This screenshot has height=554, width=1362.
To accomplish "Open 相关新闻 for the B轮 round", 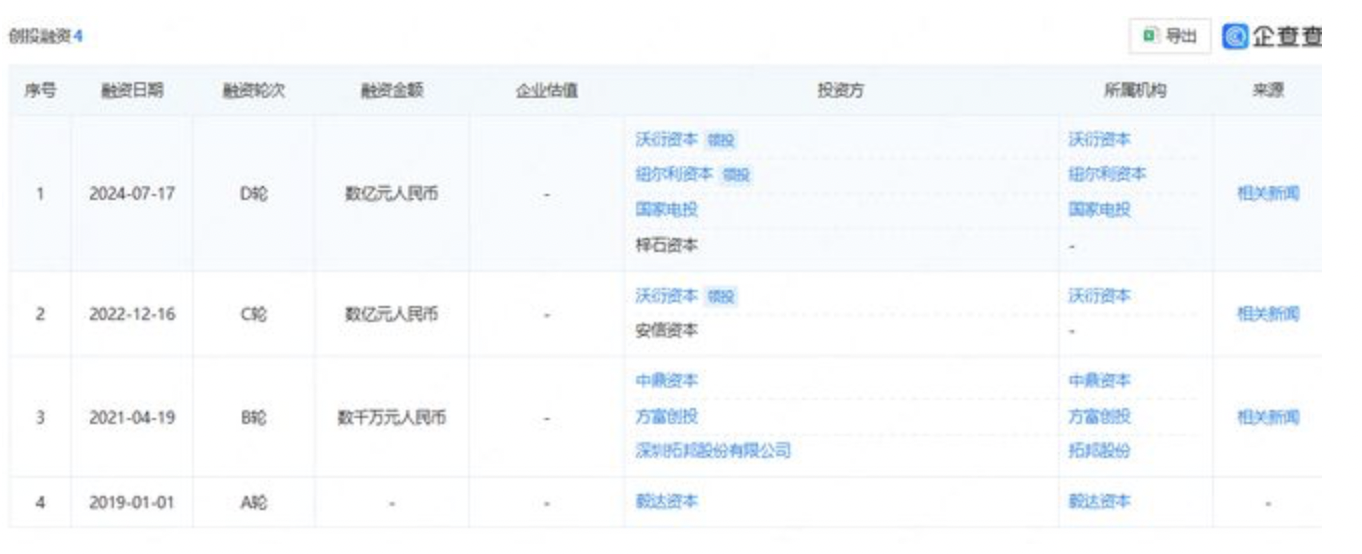I will (1268, 417).
